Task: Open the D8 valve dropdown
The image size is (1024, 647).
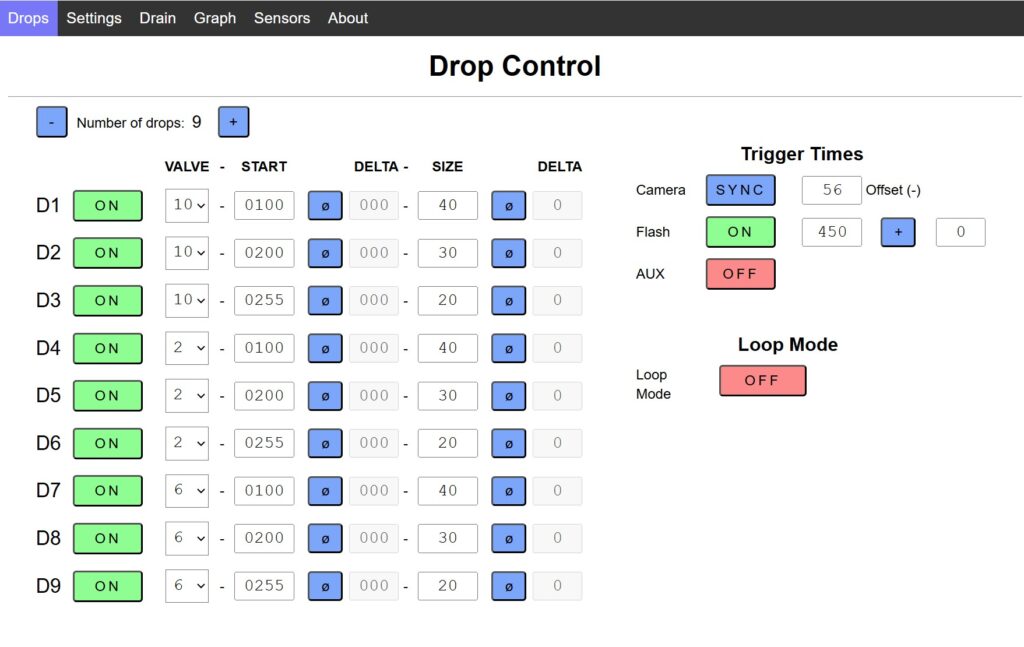Action: point(187,538)
